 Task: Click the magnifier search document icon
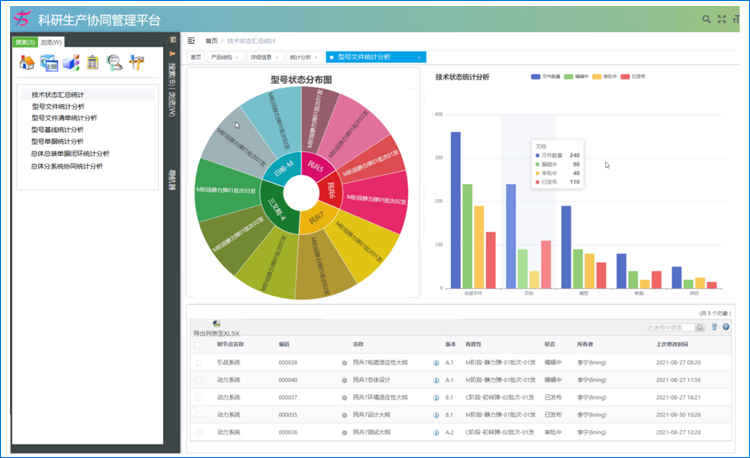pos(114,63)
